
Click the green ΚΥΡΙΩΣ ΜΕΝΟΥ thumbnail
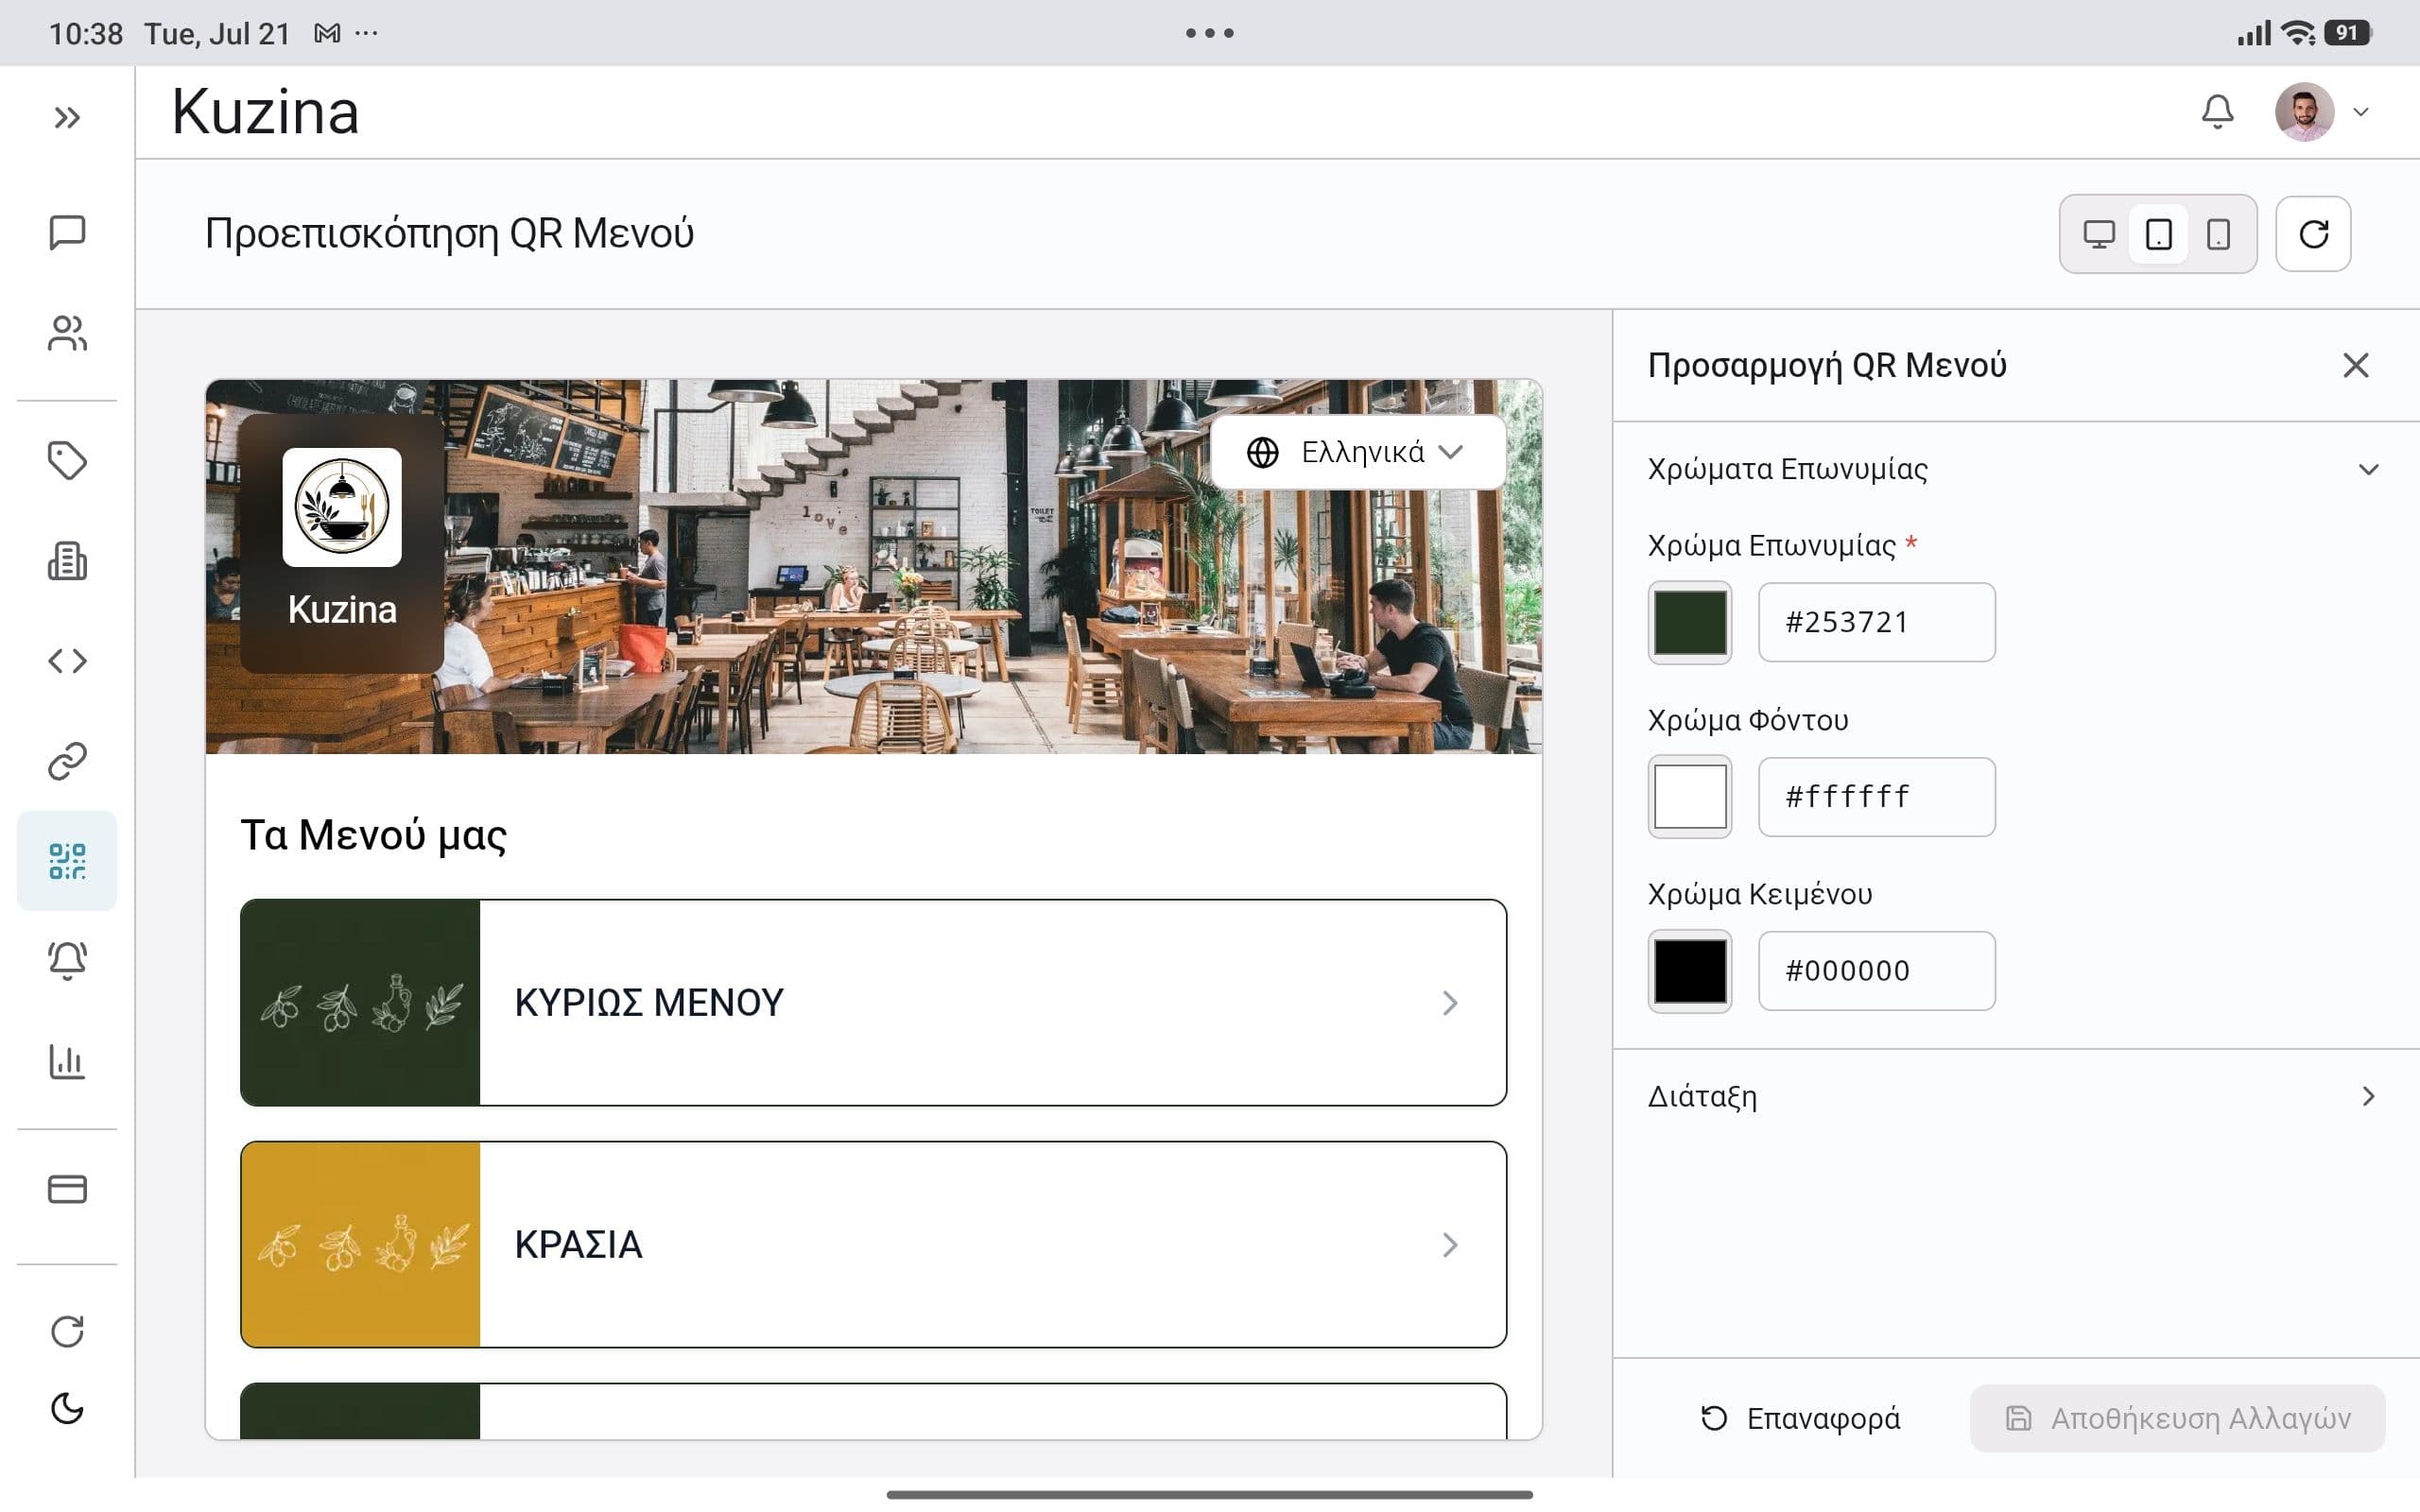coord(361,1003)
